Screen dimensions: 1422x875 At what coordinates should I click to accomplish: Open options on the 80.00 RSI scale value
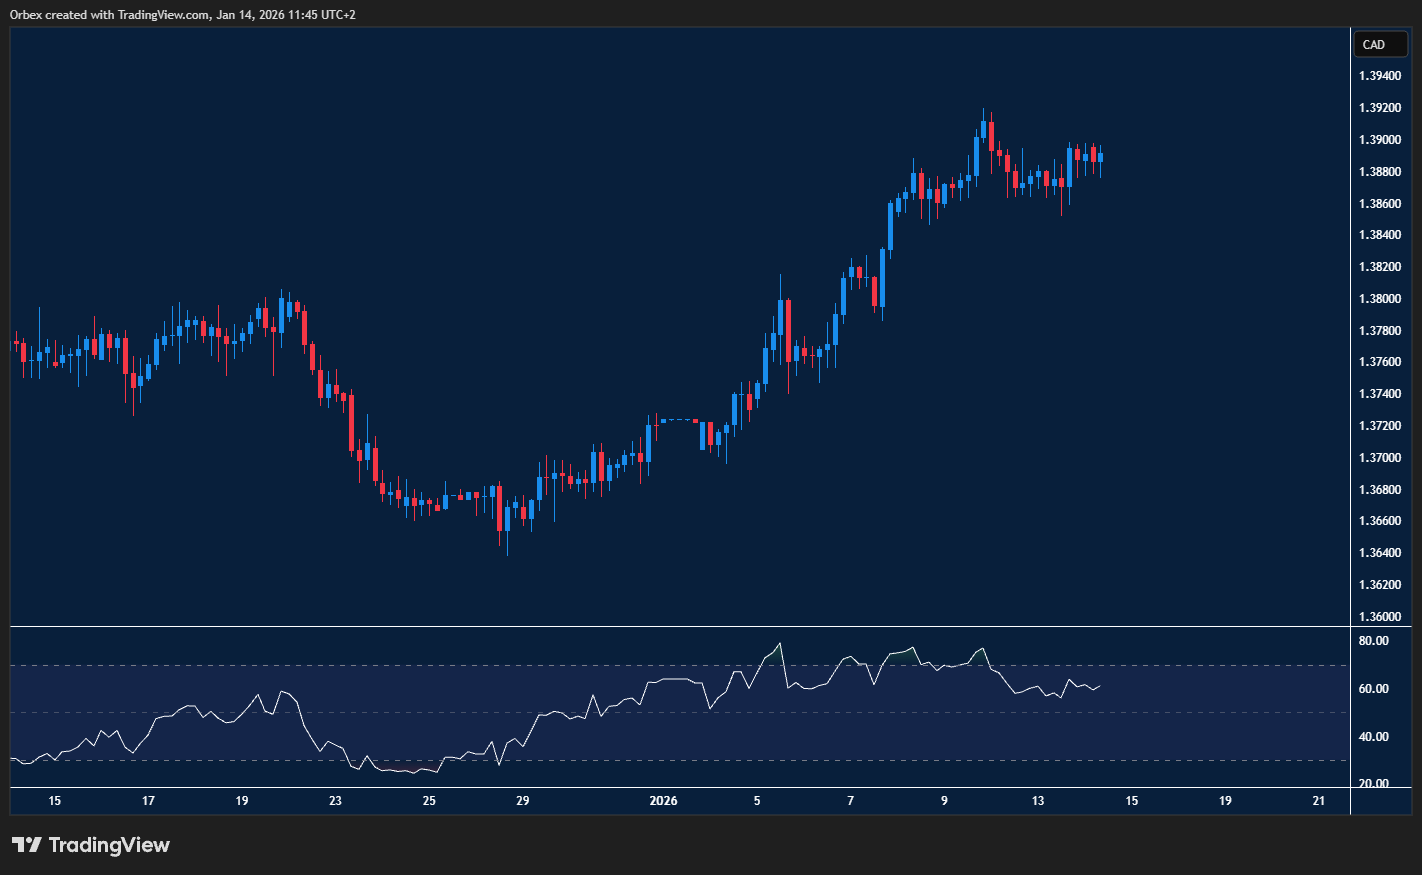tap(1374, 640)
